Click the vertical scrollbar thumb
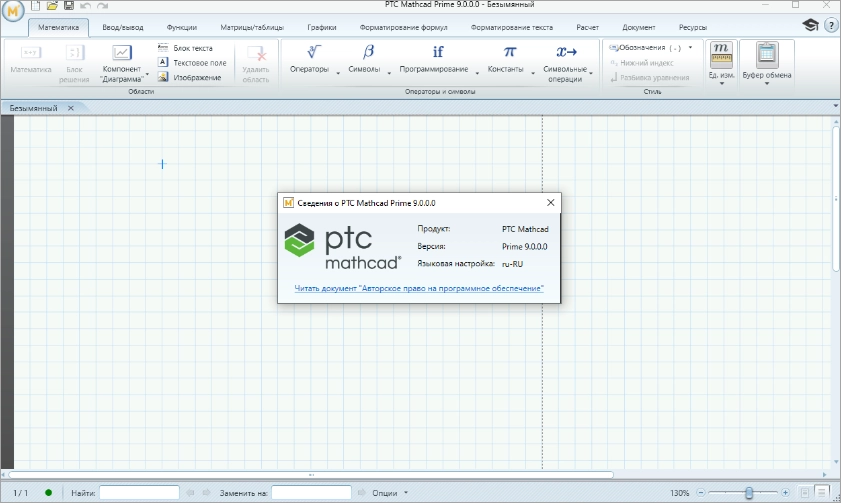 tap(836, 199)
